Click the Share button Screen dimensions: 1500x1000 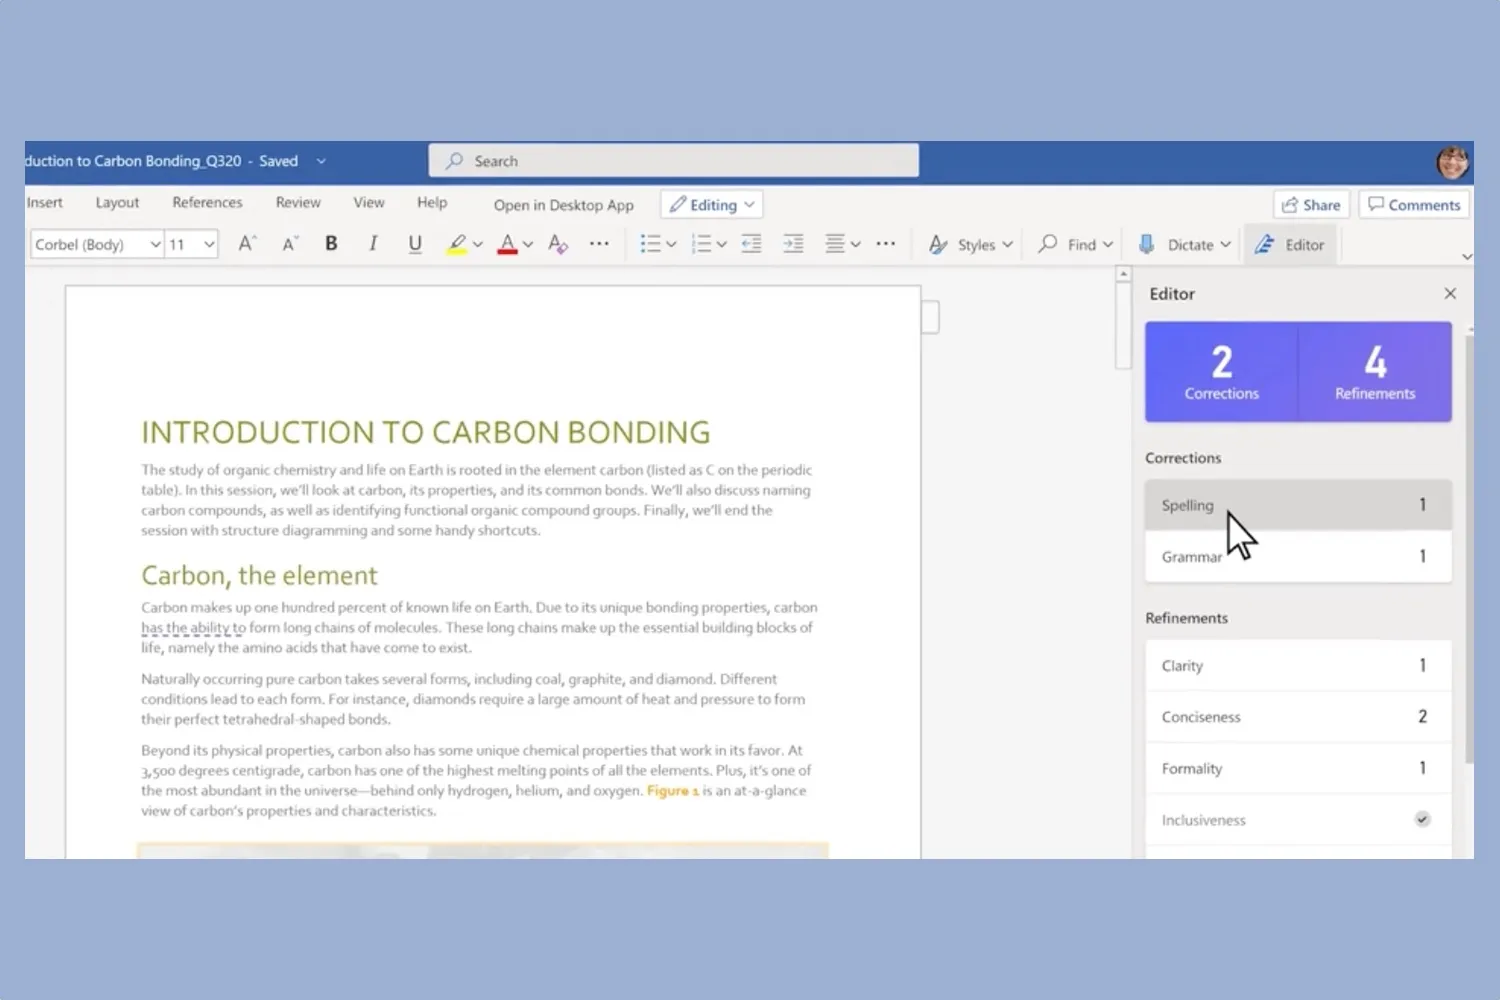1311,205
